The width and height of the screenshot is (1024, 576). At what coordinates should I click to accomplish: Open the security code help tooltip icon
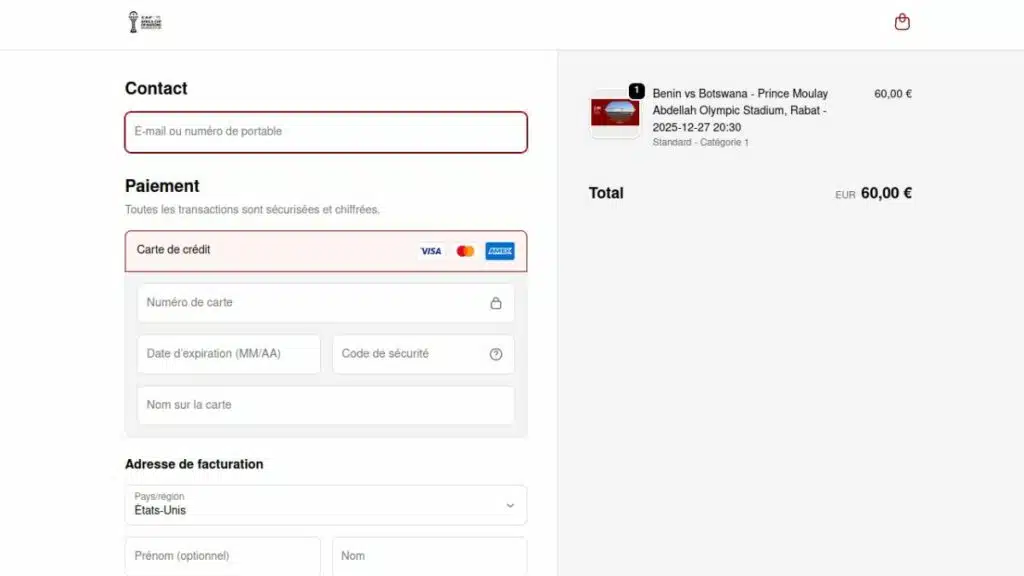pos(497,354)
